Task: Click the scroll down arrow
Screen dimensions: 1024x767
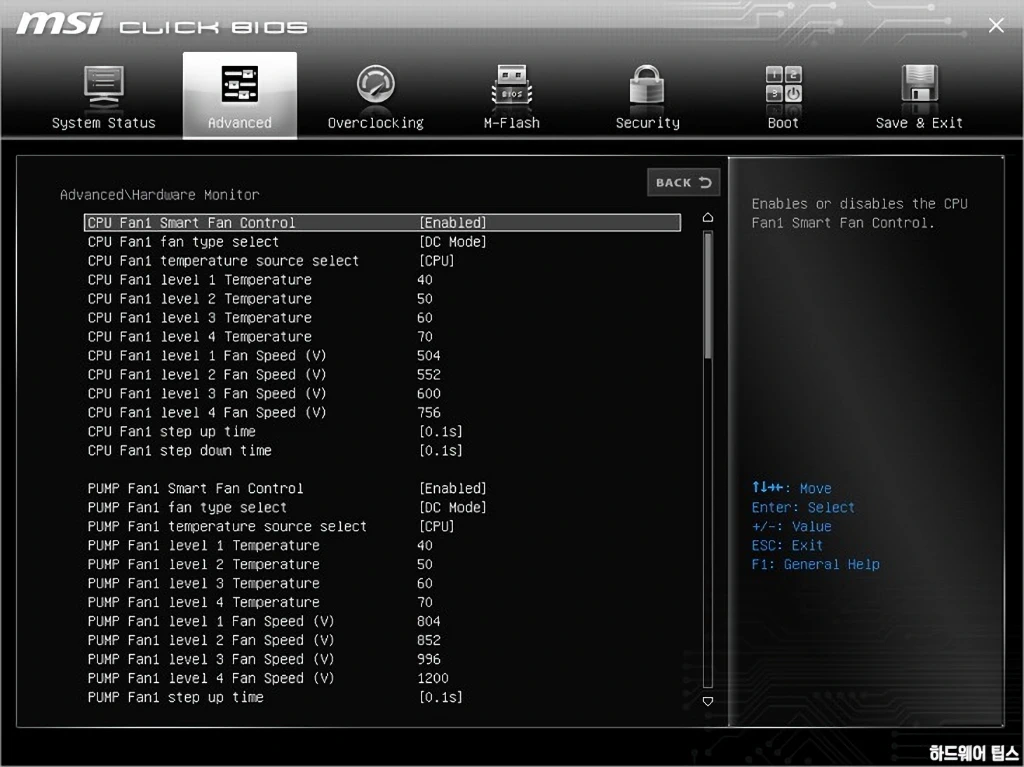Action: pyautogui.click(x=707, y=701)
